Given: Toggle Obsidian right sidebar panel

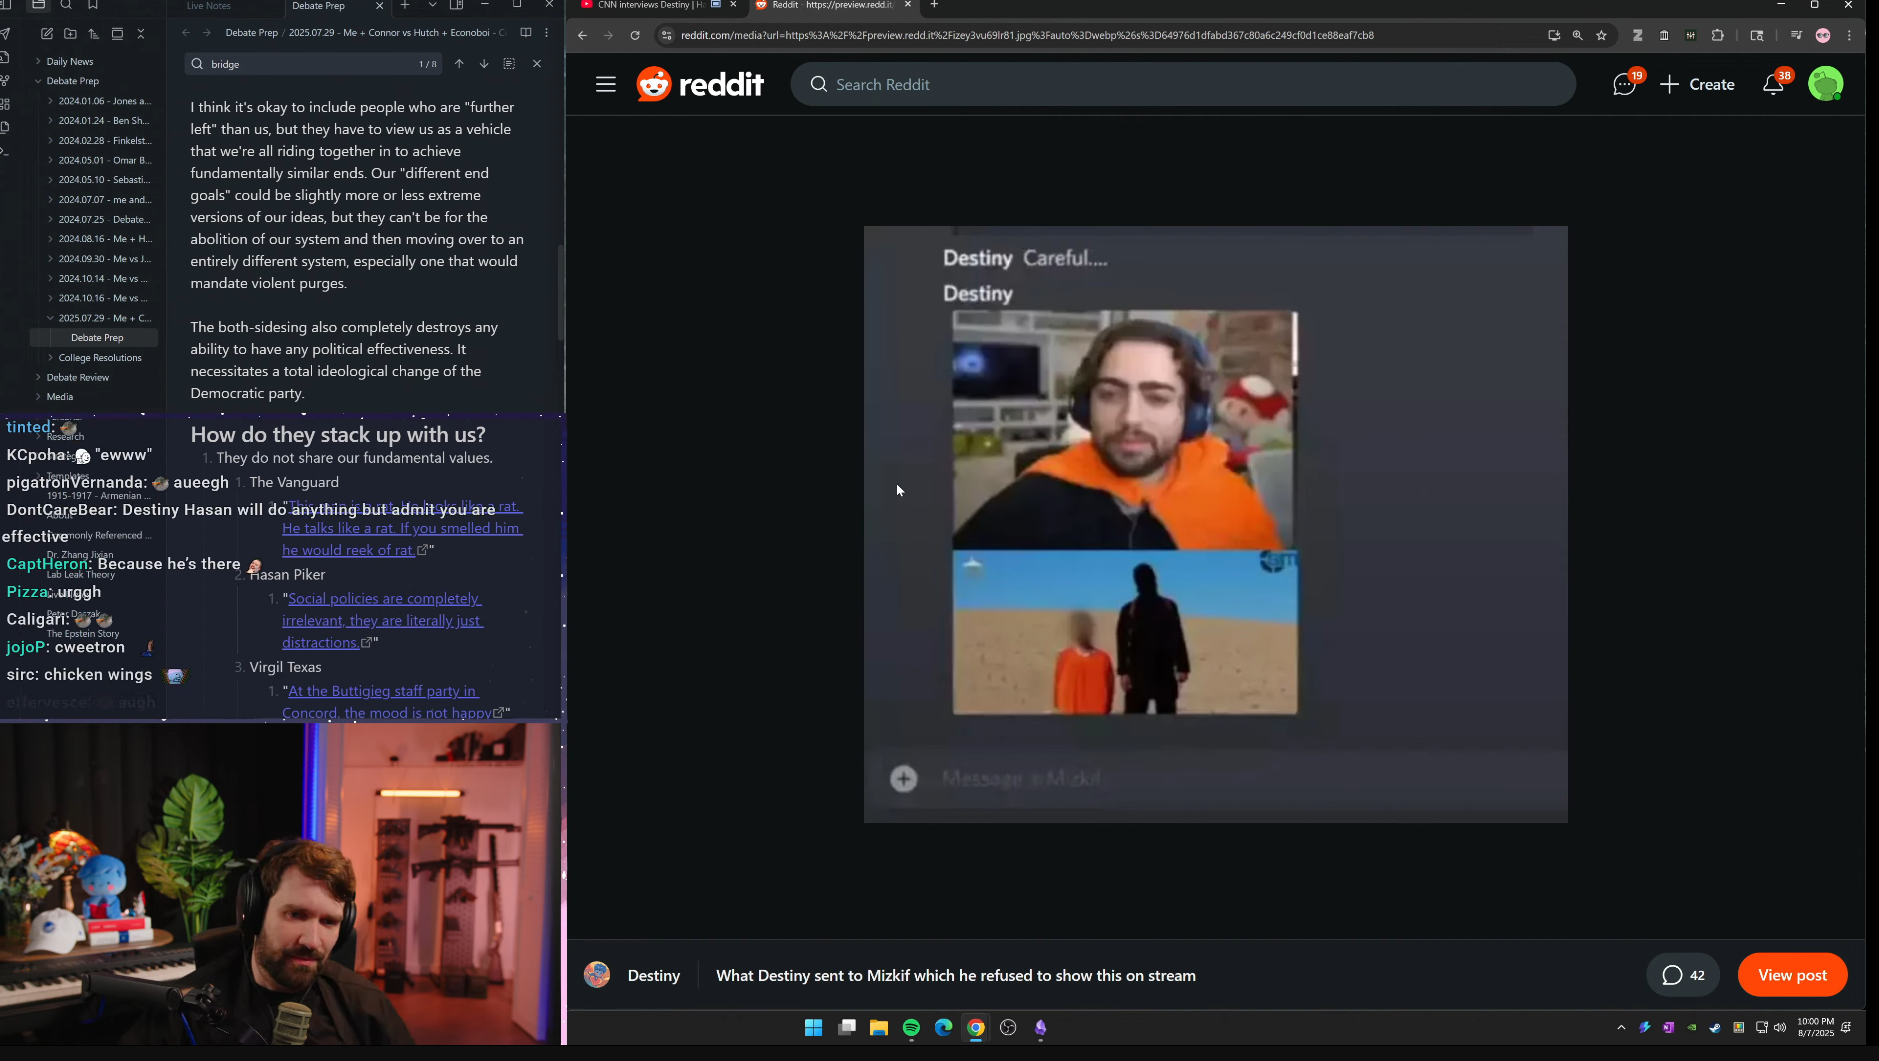Looking at the screenshot, I should (x=457, y=5).
